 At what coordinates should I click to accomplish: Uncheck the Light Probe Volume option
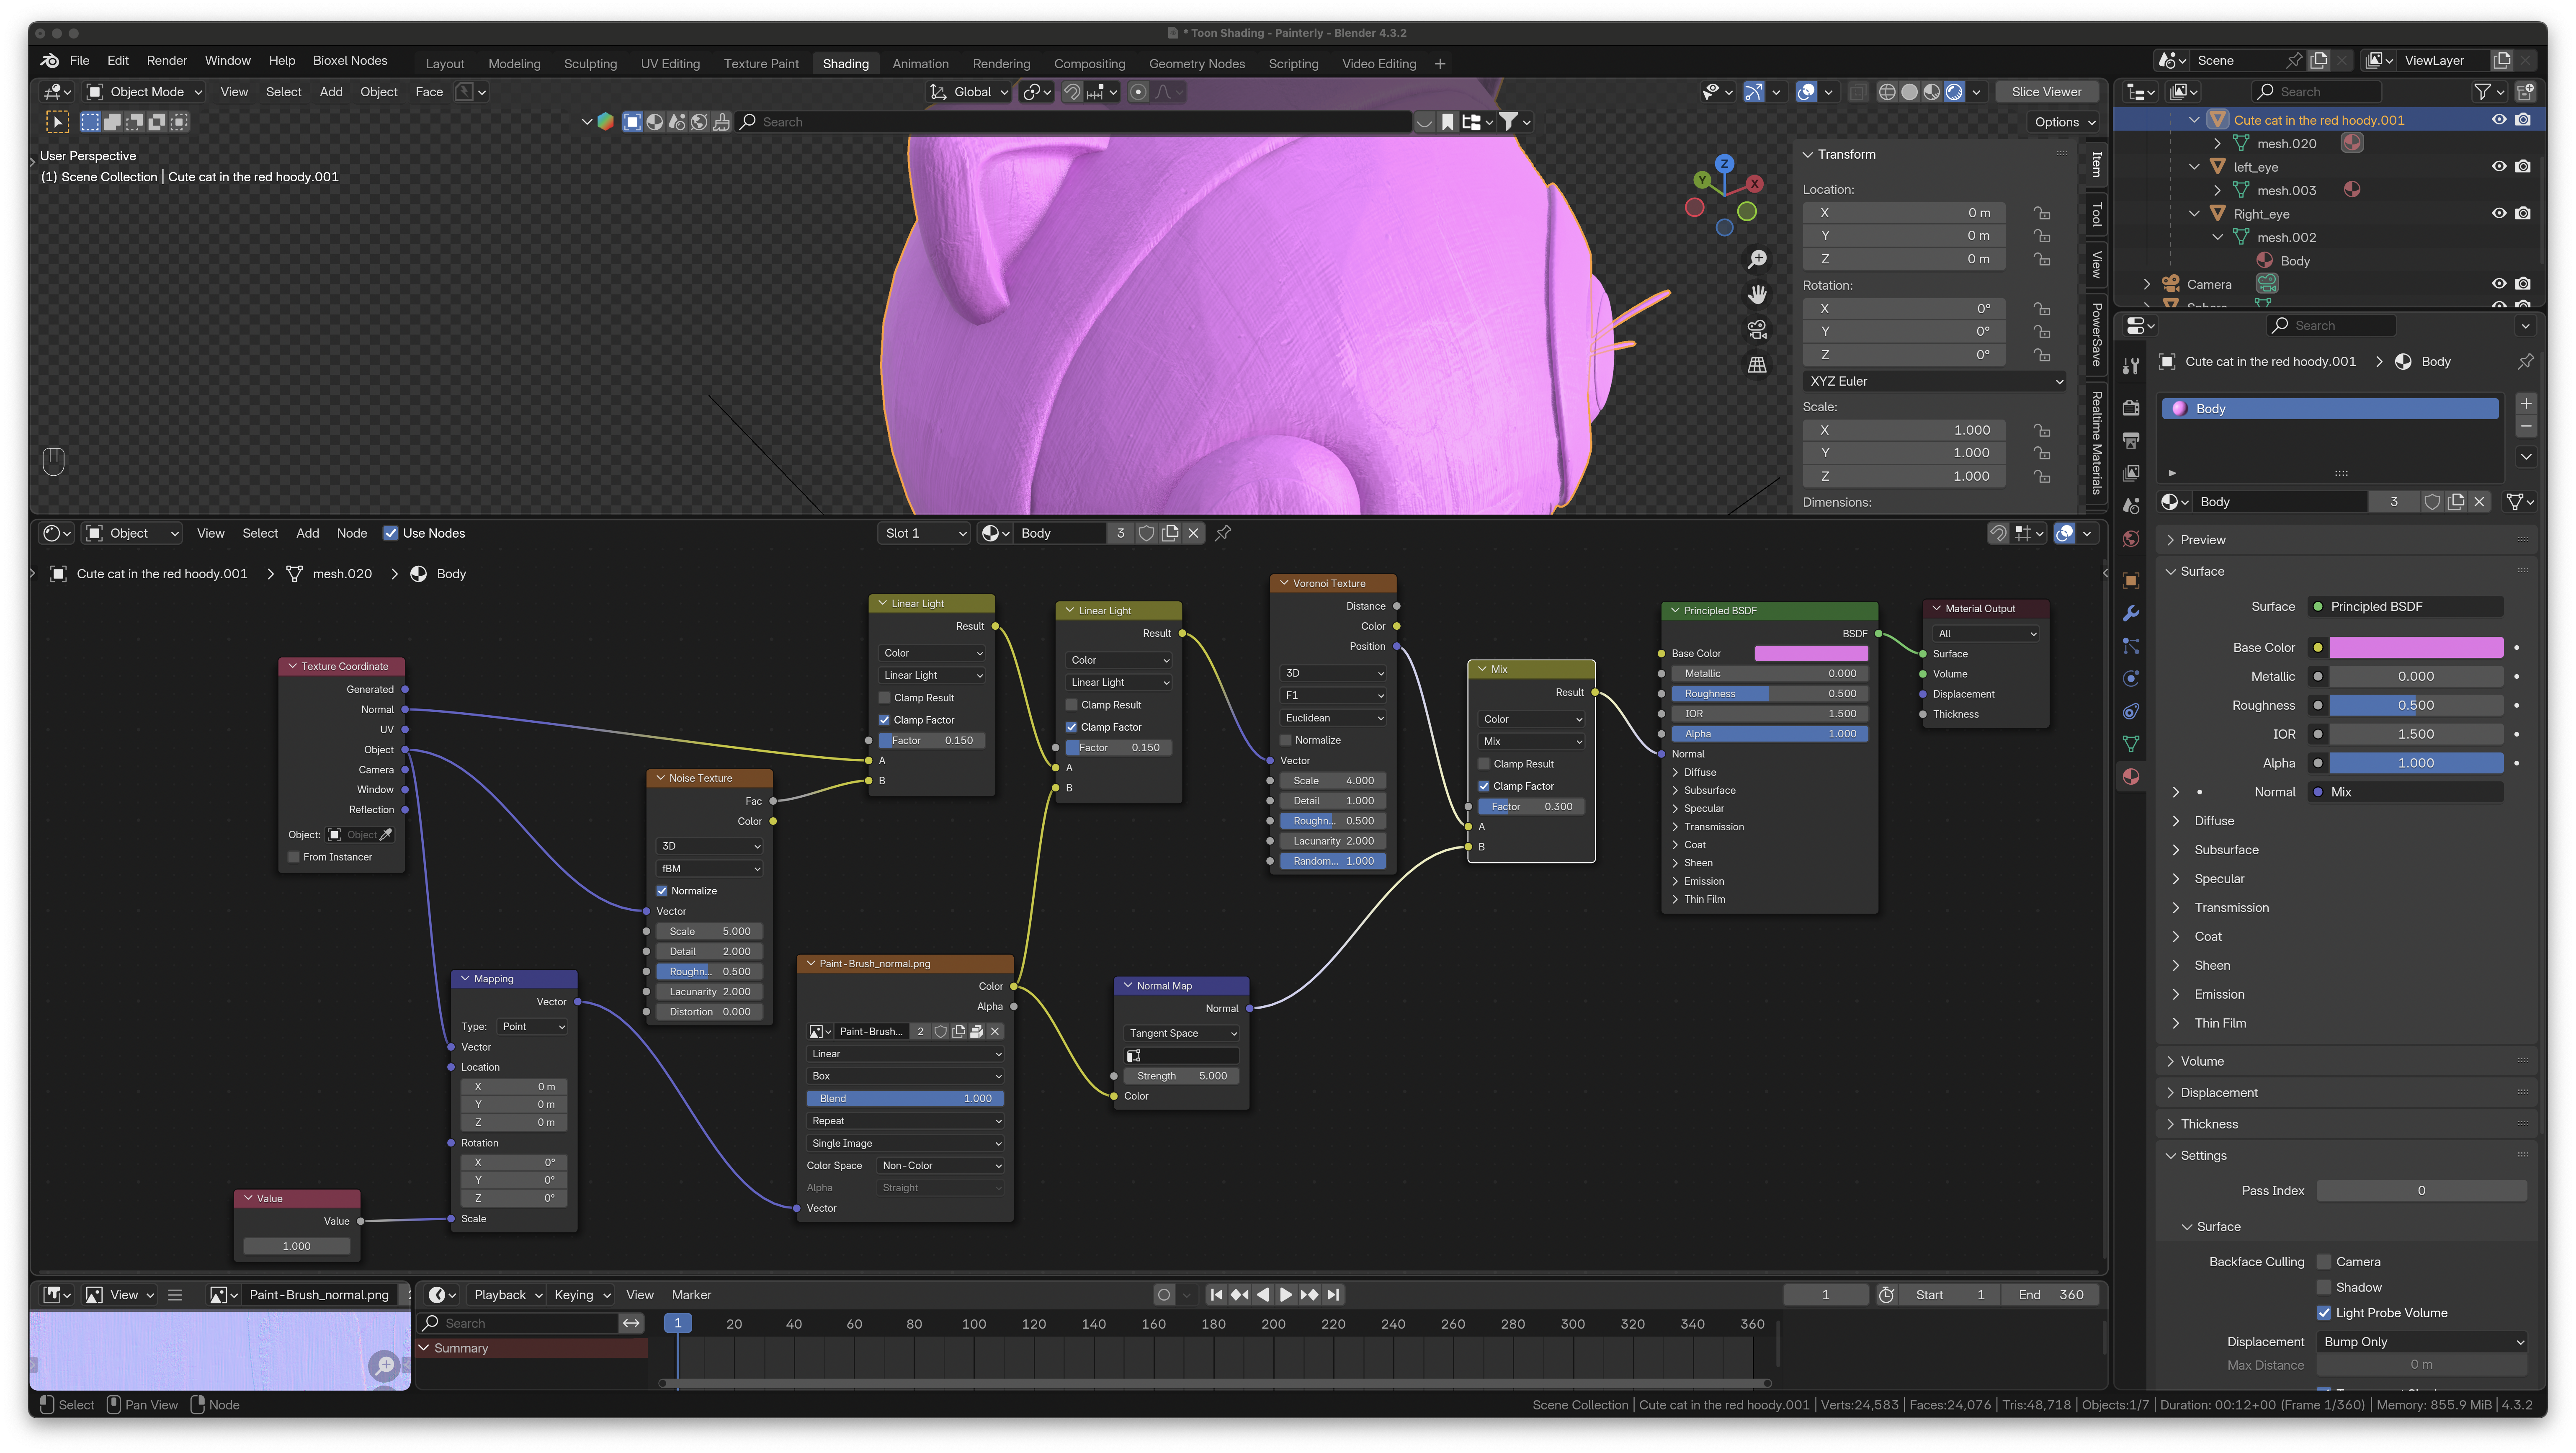[x=2324, y=1313]
